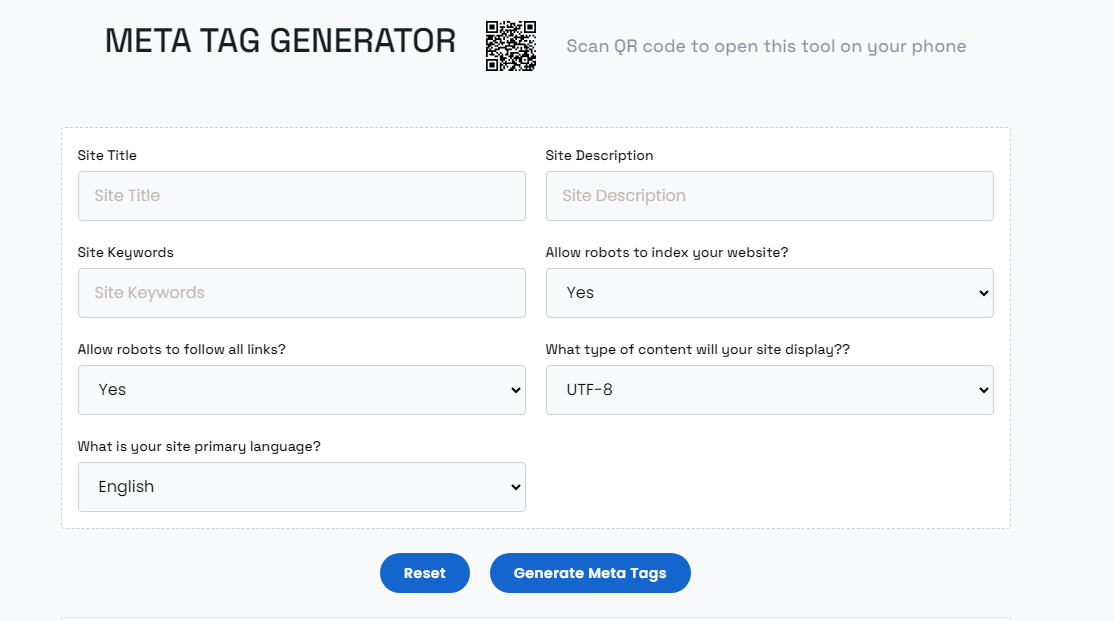The width and height of the screenshot is (1114, 621).
Task: Focus the Site Title input field
Action: click(301, 196)
